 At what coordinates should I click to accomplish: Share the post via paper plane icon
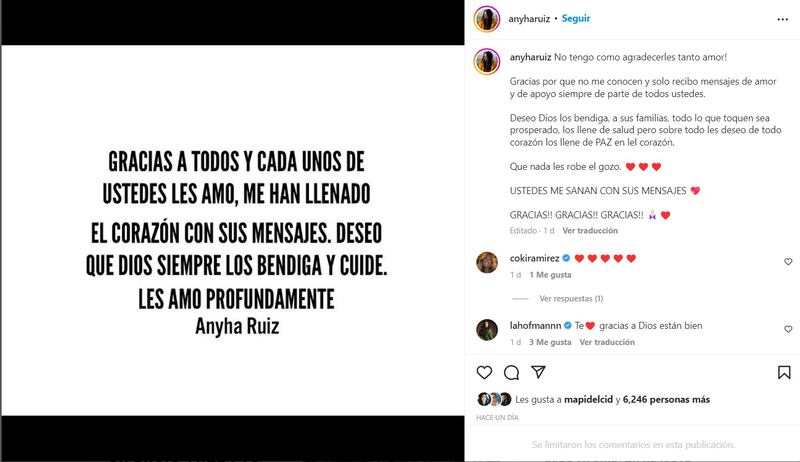coord(538,372)
